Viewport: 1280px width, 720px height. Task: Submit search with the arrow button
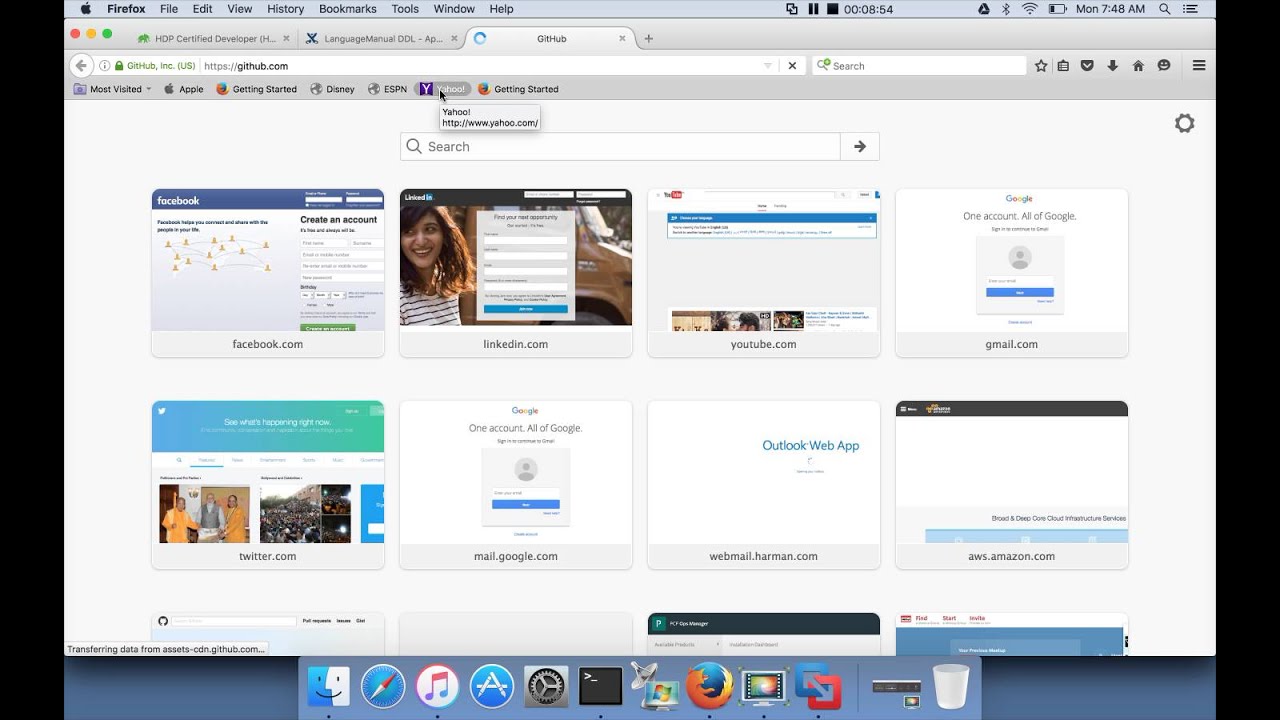point(860,146)
